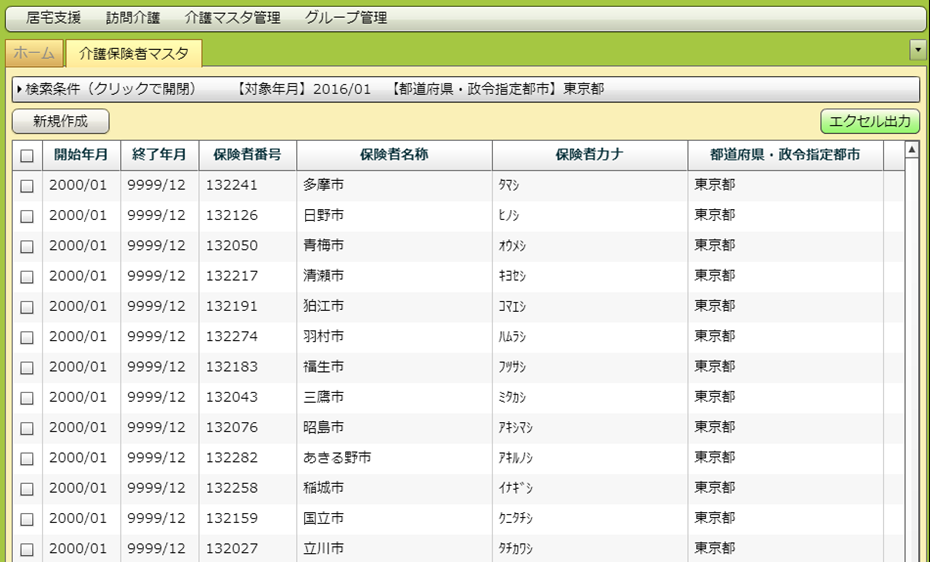Check the box for 多摩市 row
The image size is (930, 562).
[x=27, y=186]
